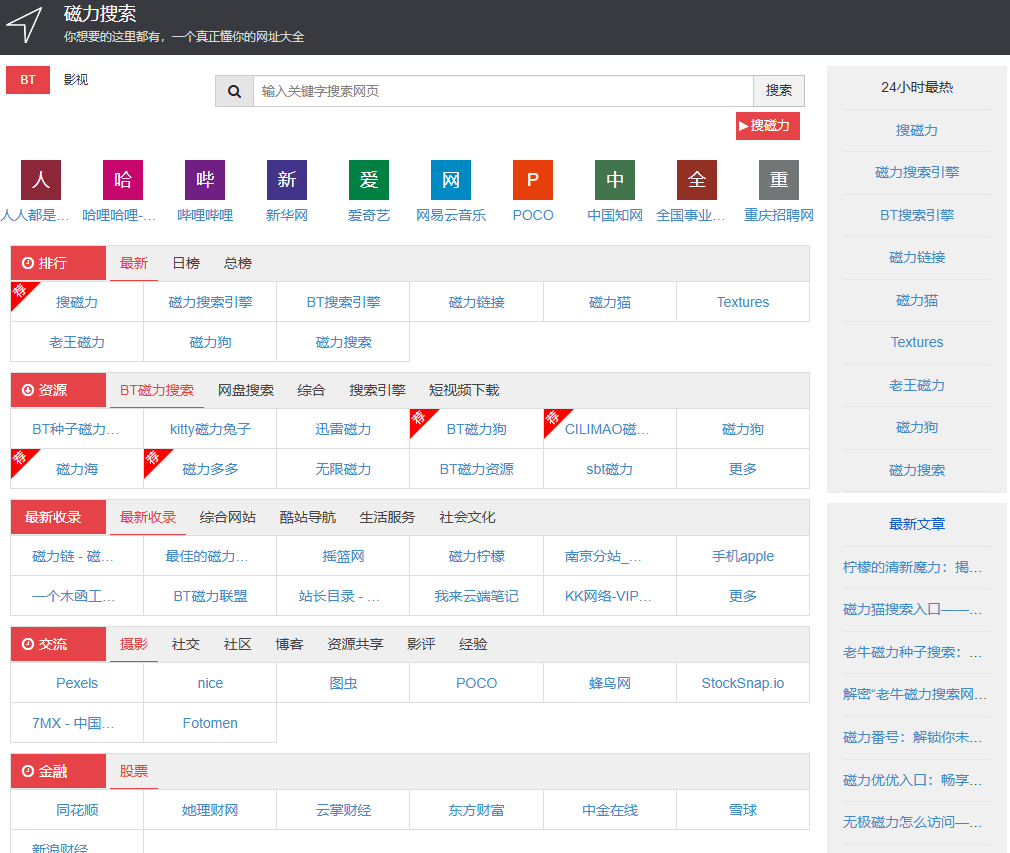Screen dimensions: 1010x853
Task: Open the 磁力猫 link in 24小时最热
Action: (917, 300)
